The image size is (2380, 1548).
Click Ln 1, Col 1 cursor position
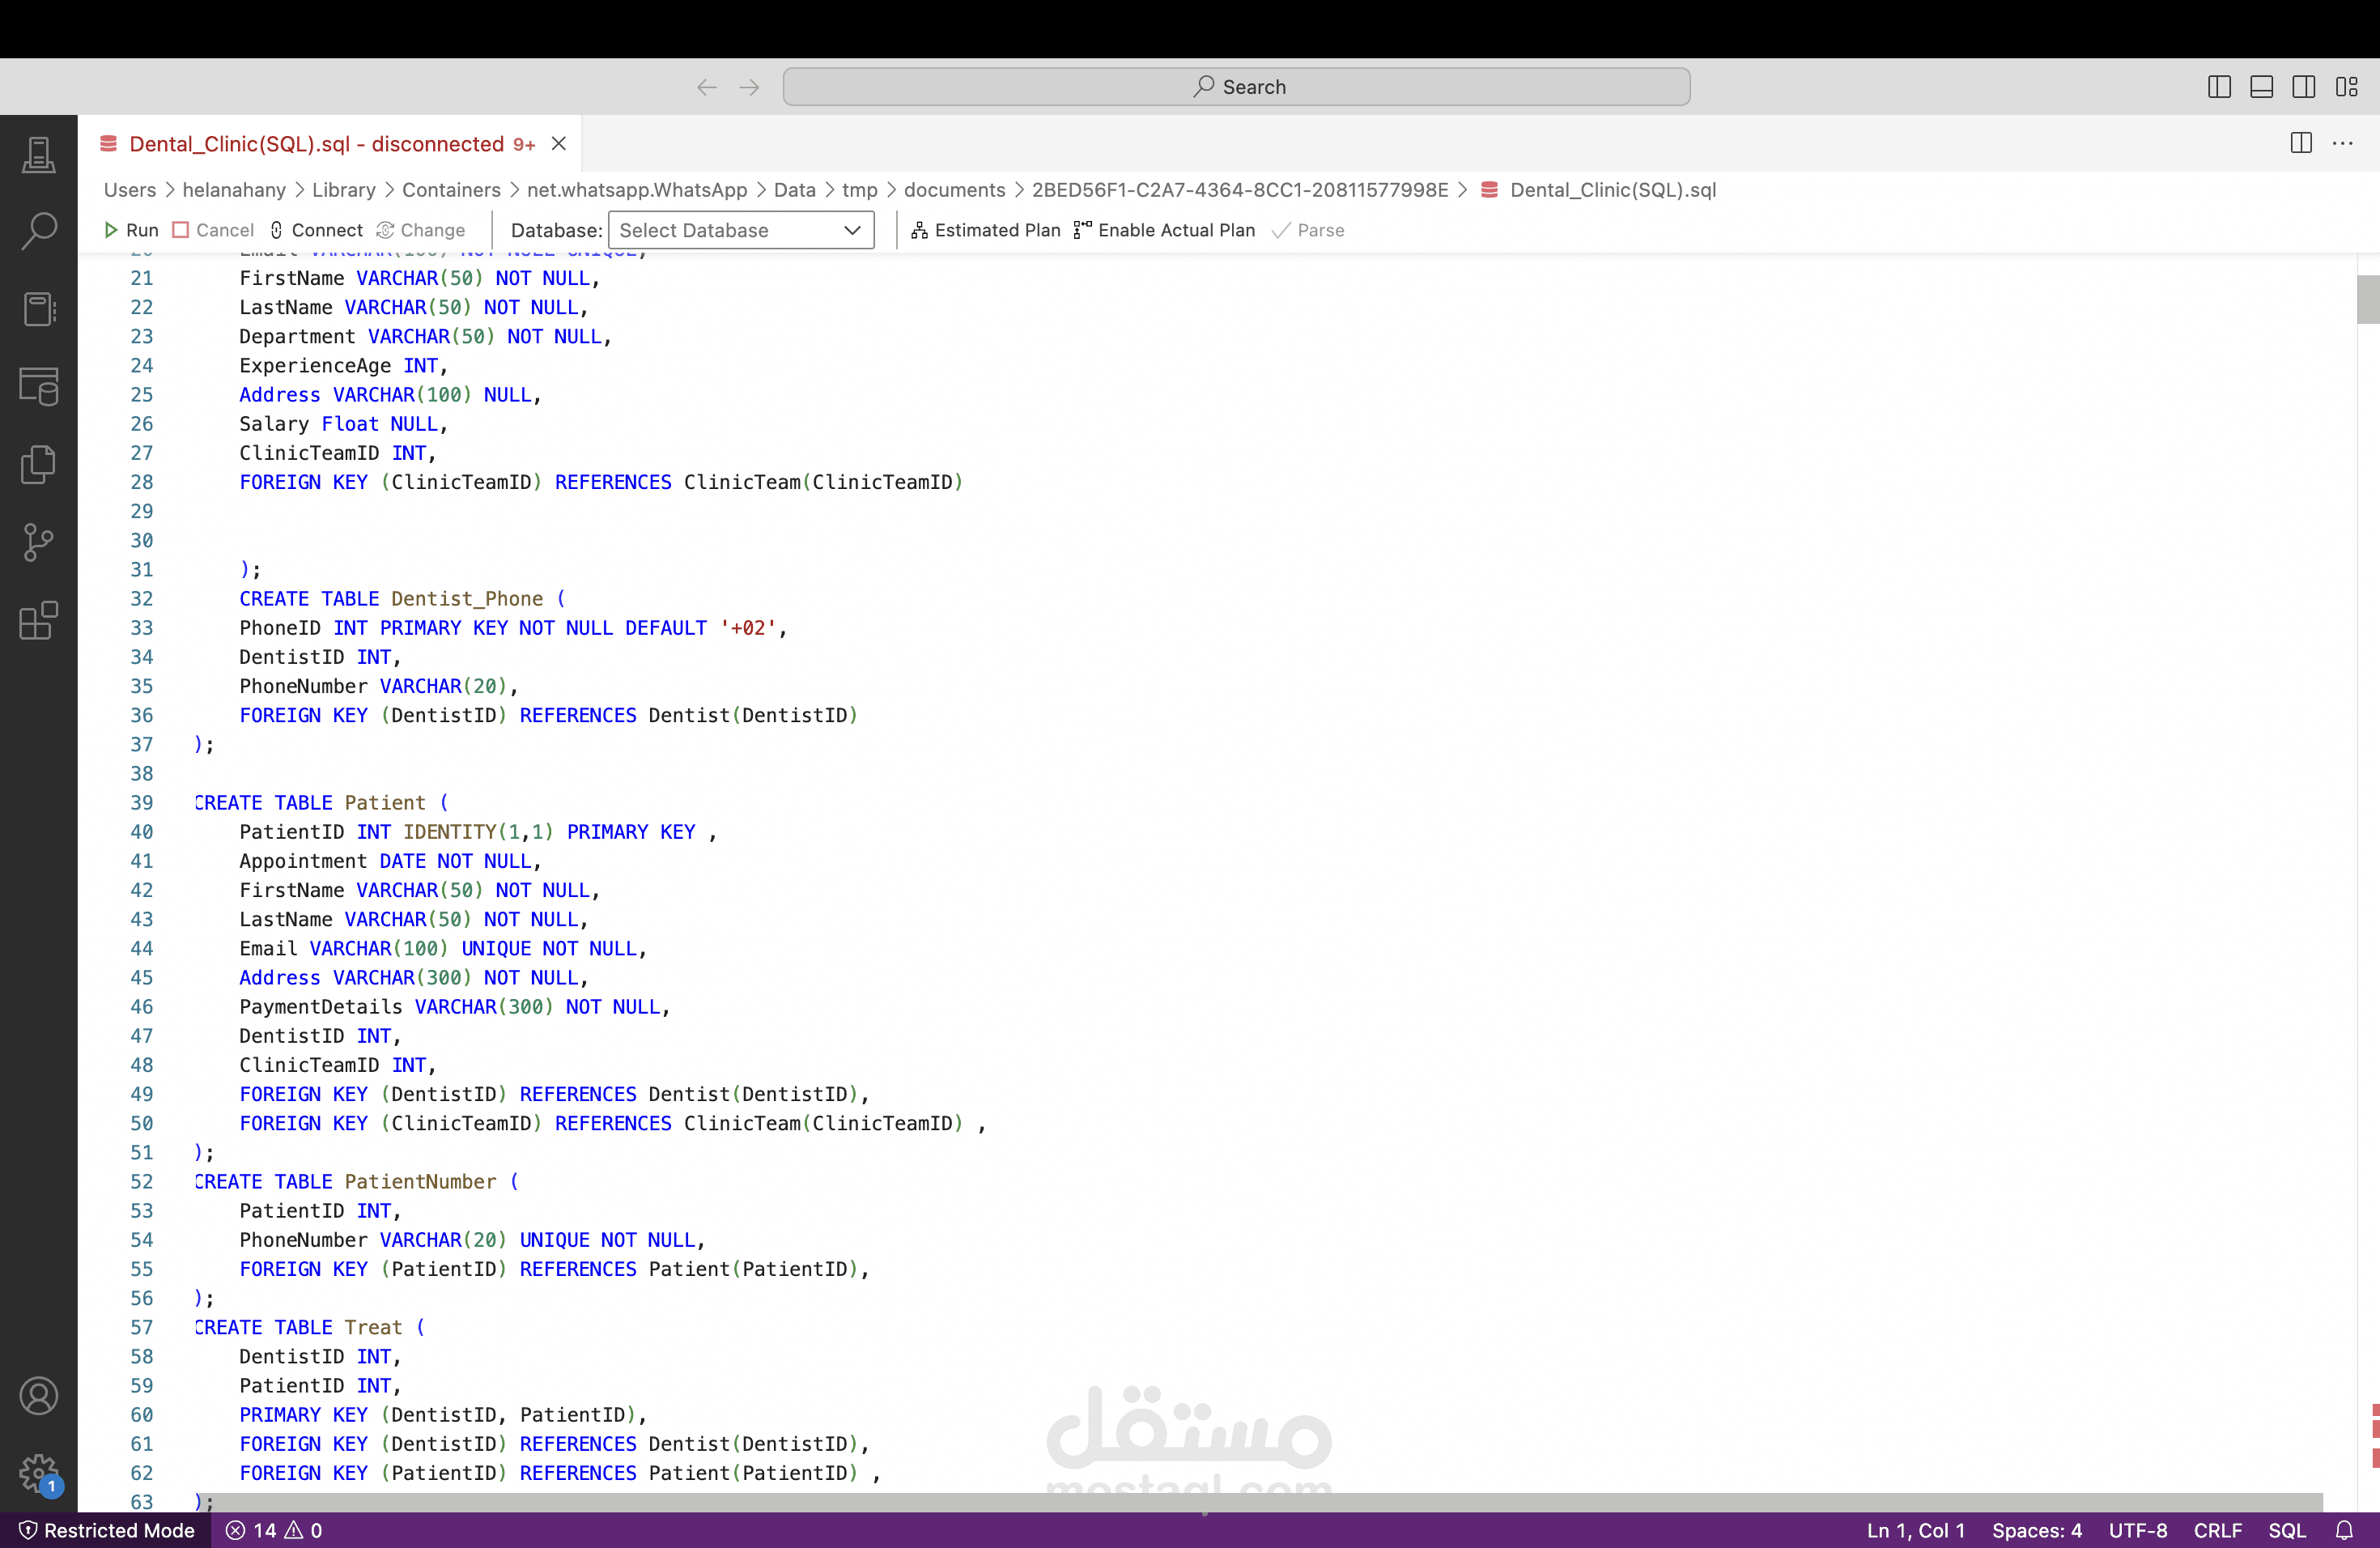(1915, 1530)
